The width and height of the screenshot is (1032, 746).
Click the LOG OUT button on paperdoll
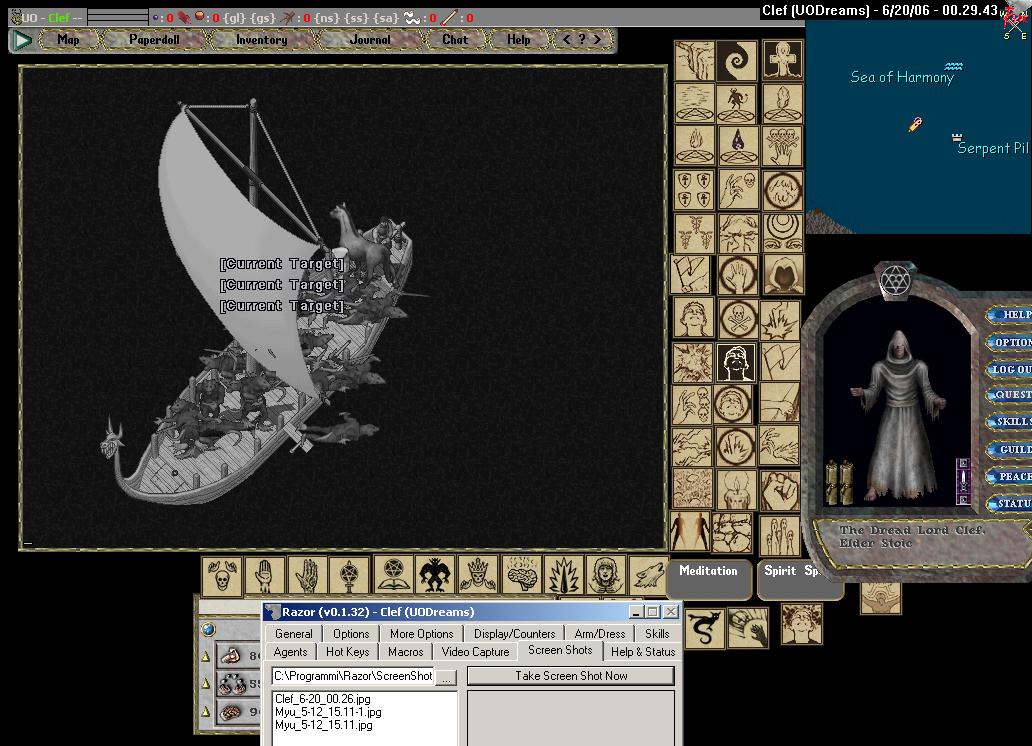coord(1010,369)
